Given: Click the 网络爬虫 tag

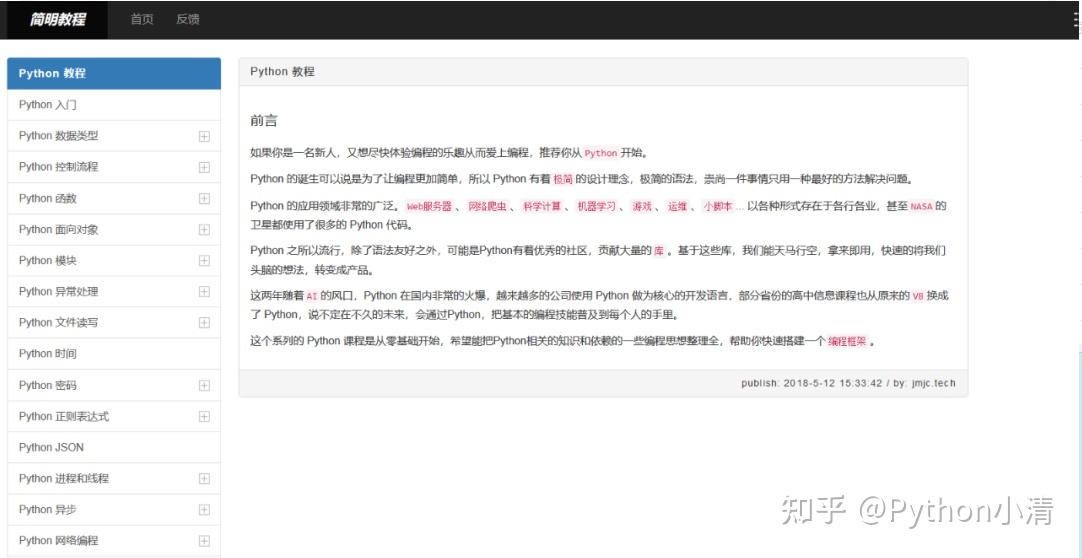Looking at the screenshot, I should pos(487,206).
